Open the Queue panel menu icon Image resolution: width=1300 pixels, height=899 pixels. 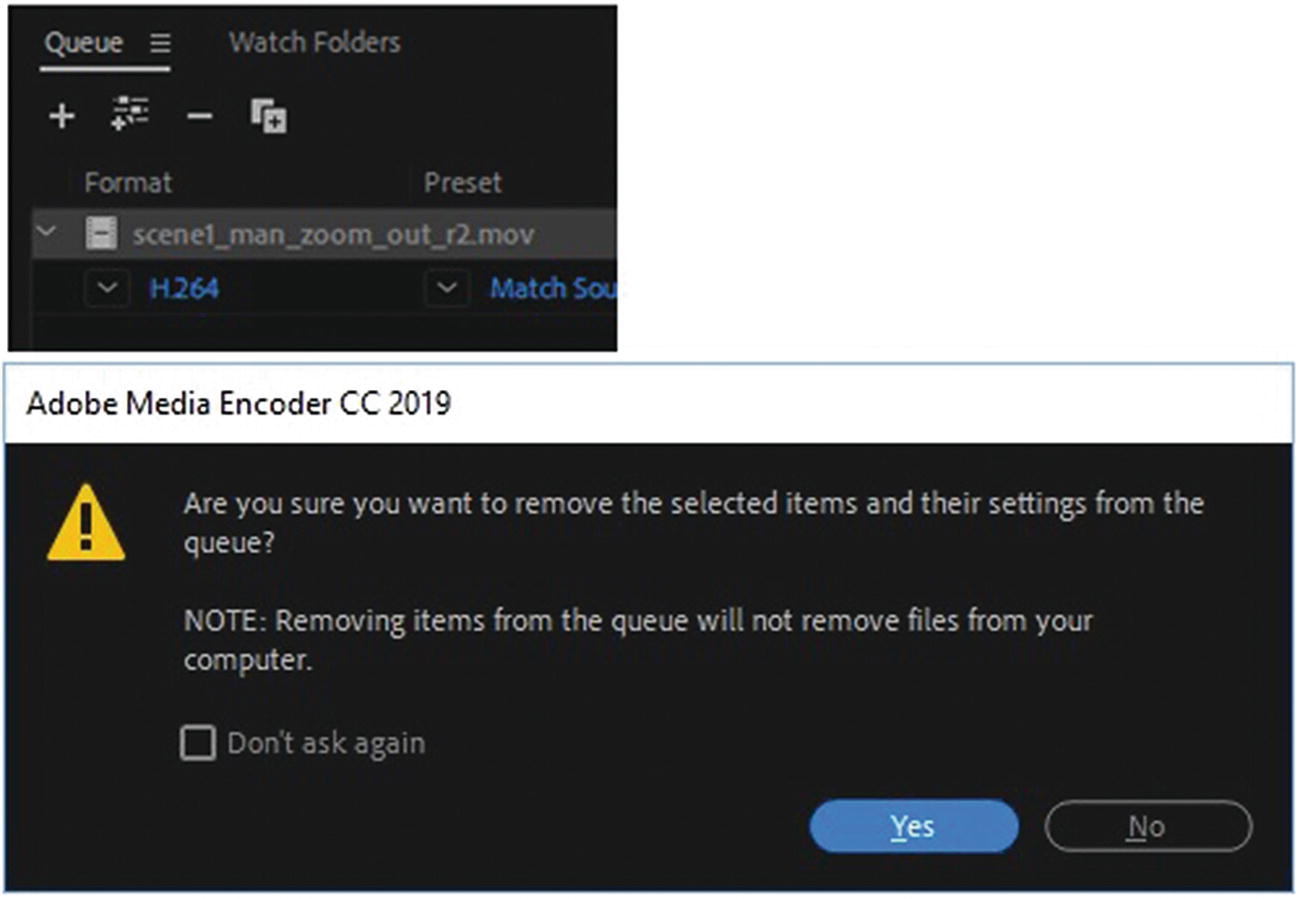click(x=160, y=44)
